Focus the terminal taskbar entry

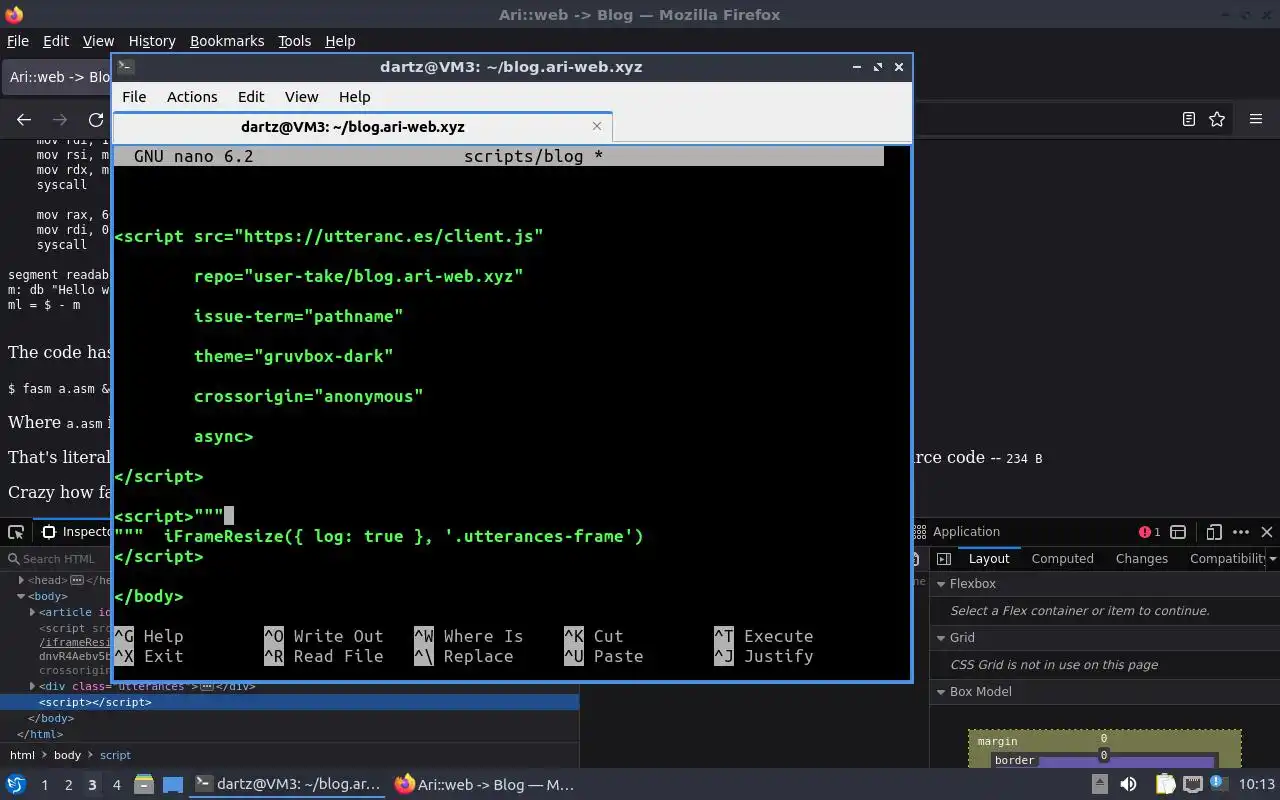[x=288, y=785]
